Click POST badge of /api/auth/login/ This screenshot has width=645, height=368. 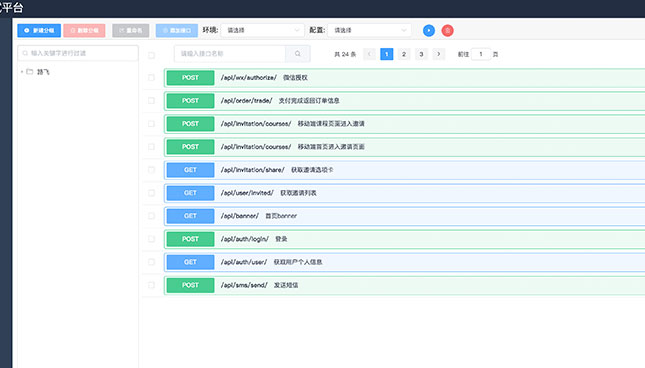(x=190, y=239)
